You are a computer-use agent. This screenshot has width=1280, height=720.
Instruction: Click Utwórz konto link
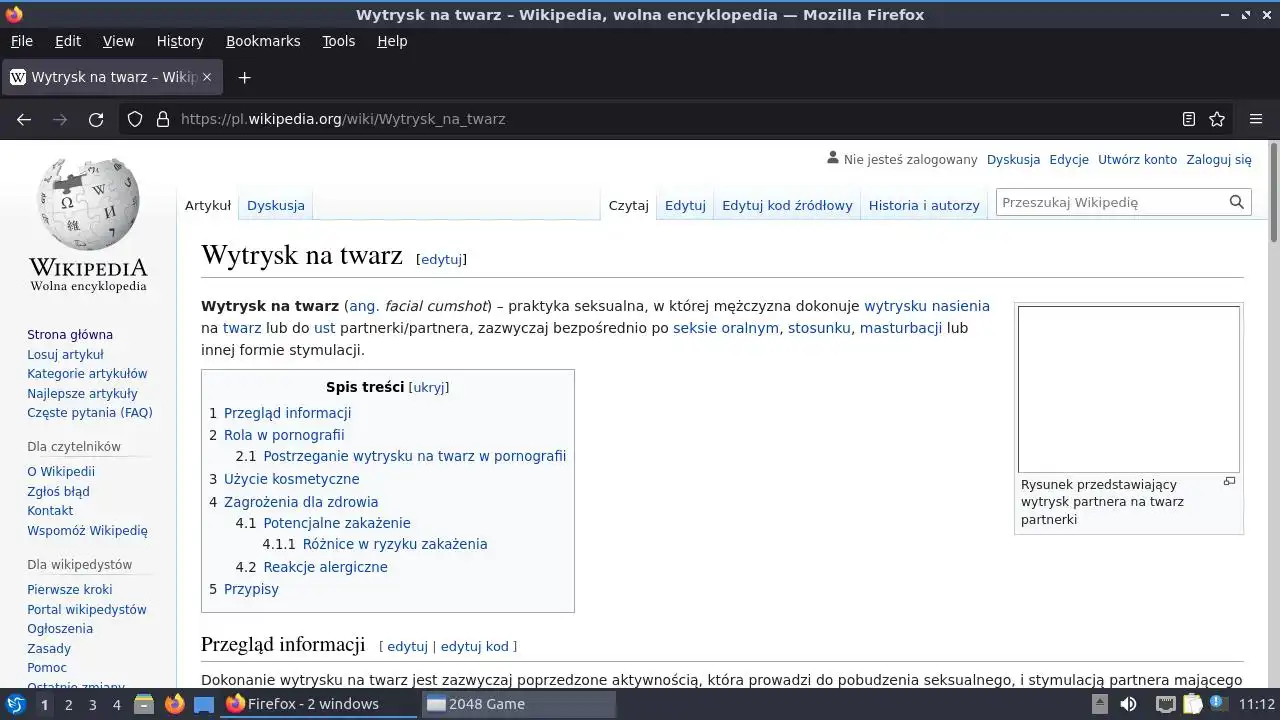(x=1137, y=159)
